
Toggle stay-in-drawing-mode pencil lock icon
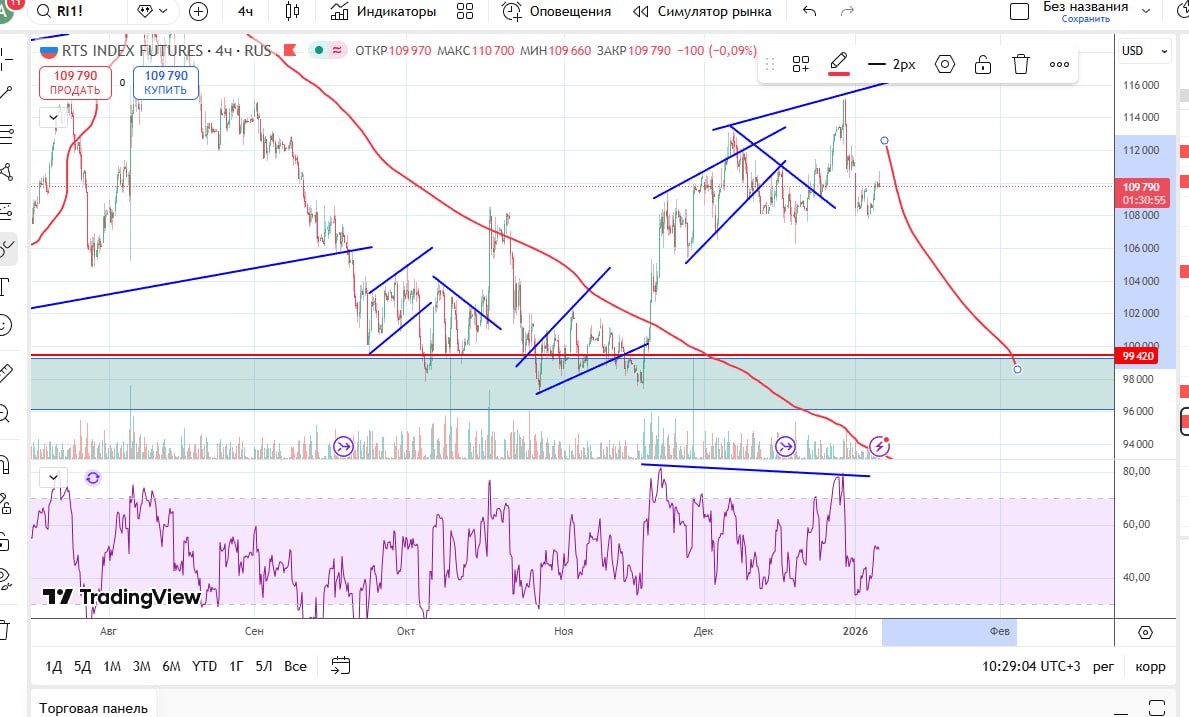click(x=6, y=503)
